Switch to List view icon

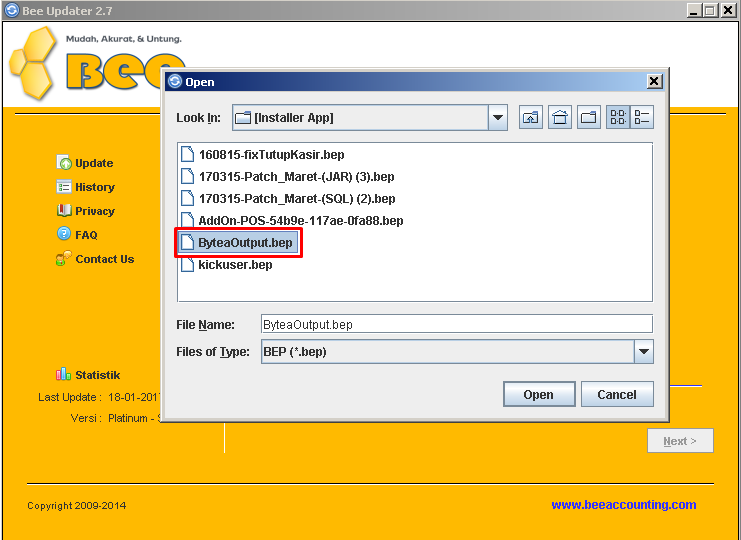coord(618,117)
